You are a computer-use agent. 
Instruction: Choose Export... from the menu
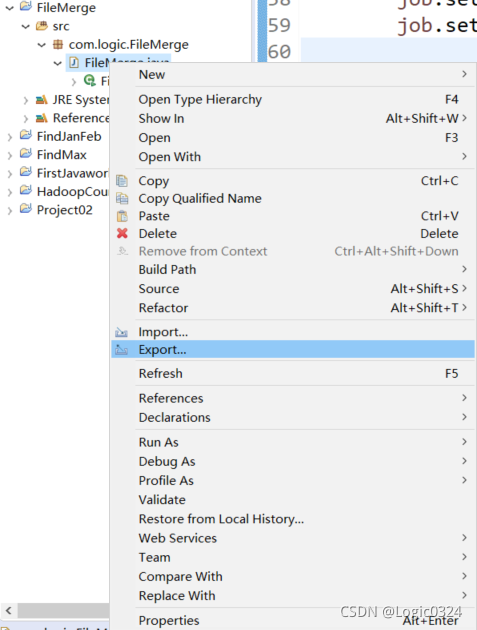pyautogui.click(x=293, y=350)
